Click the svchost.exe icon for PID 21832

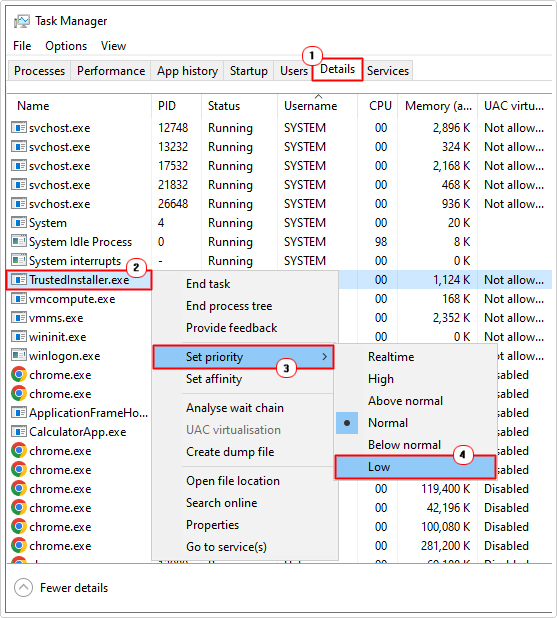click(x=19, y=184)
